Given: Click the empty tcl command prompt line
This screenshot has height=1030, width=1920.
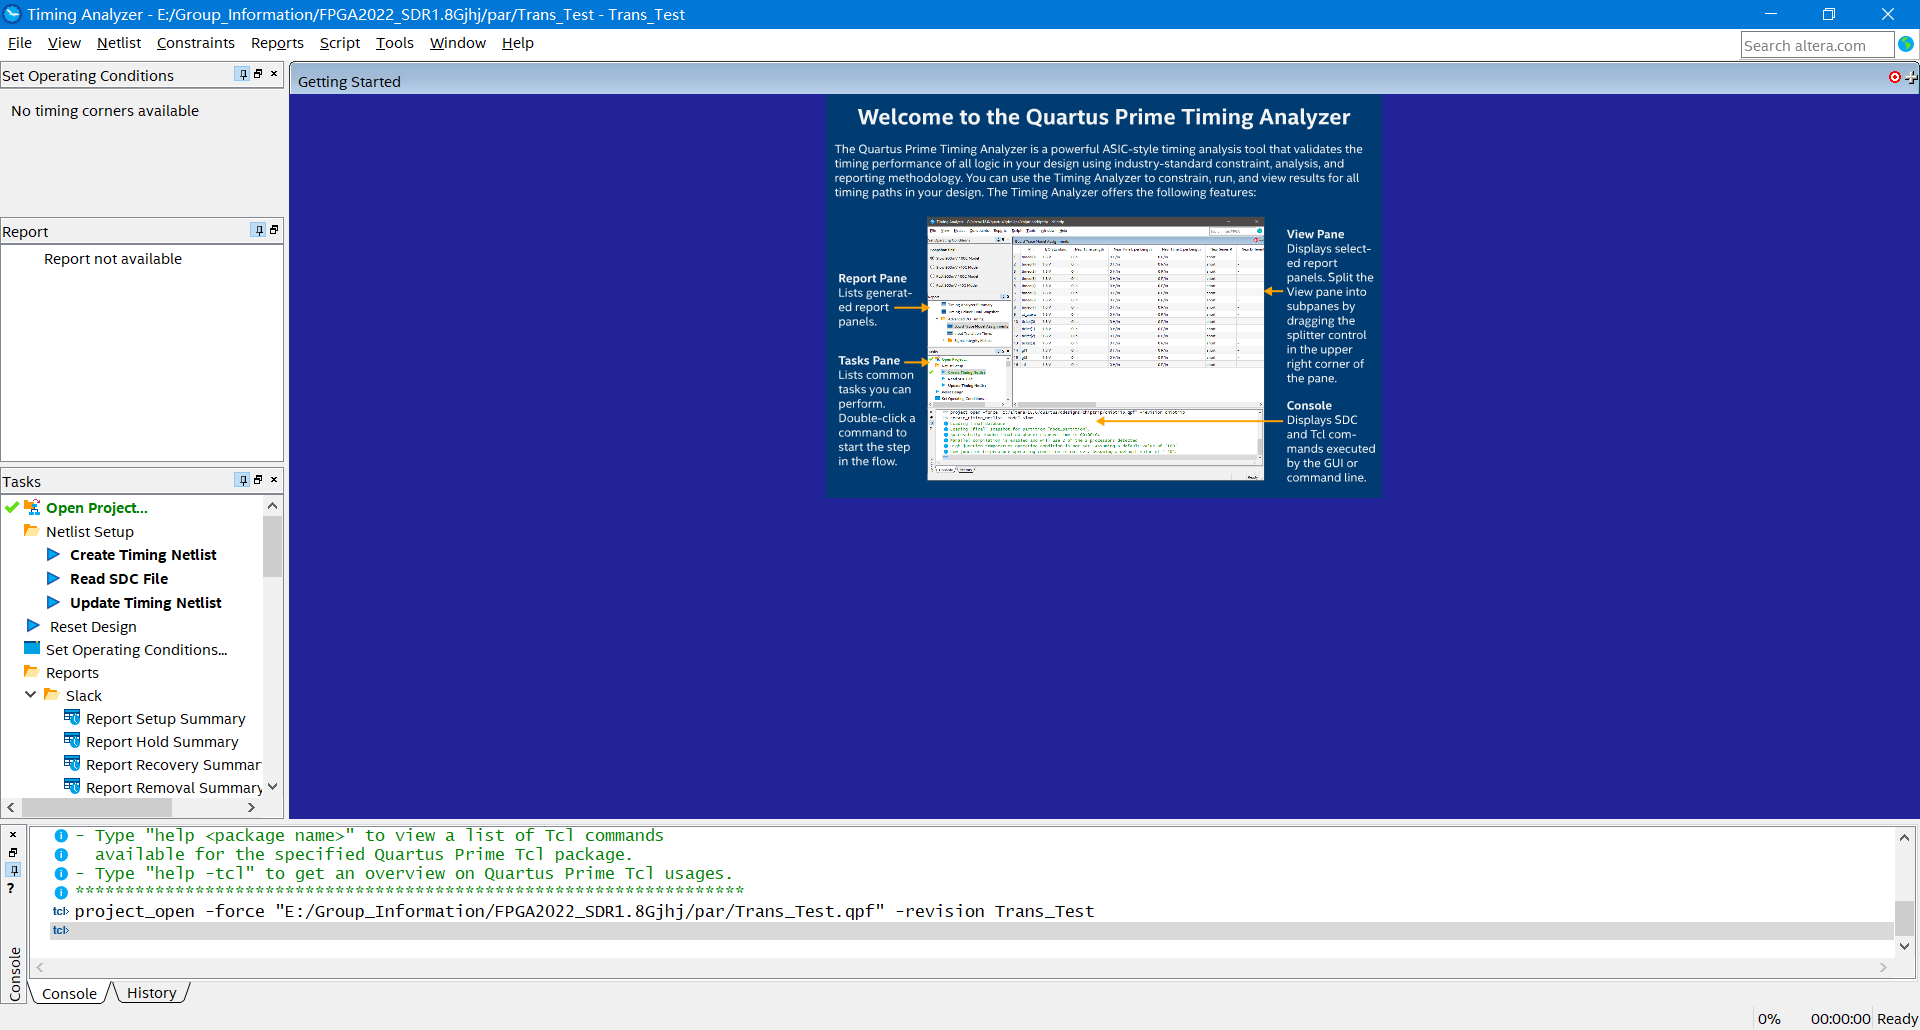Looking at the screenshot, I should click(x=970, y=930).
